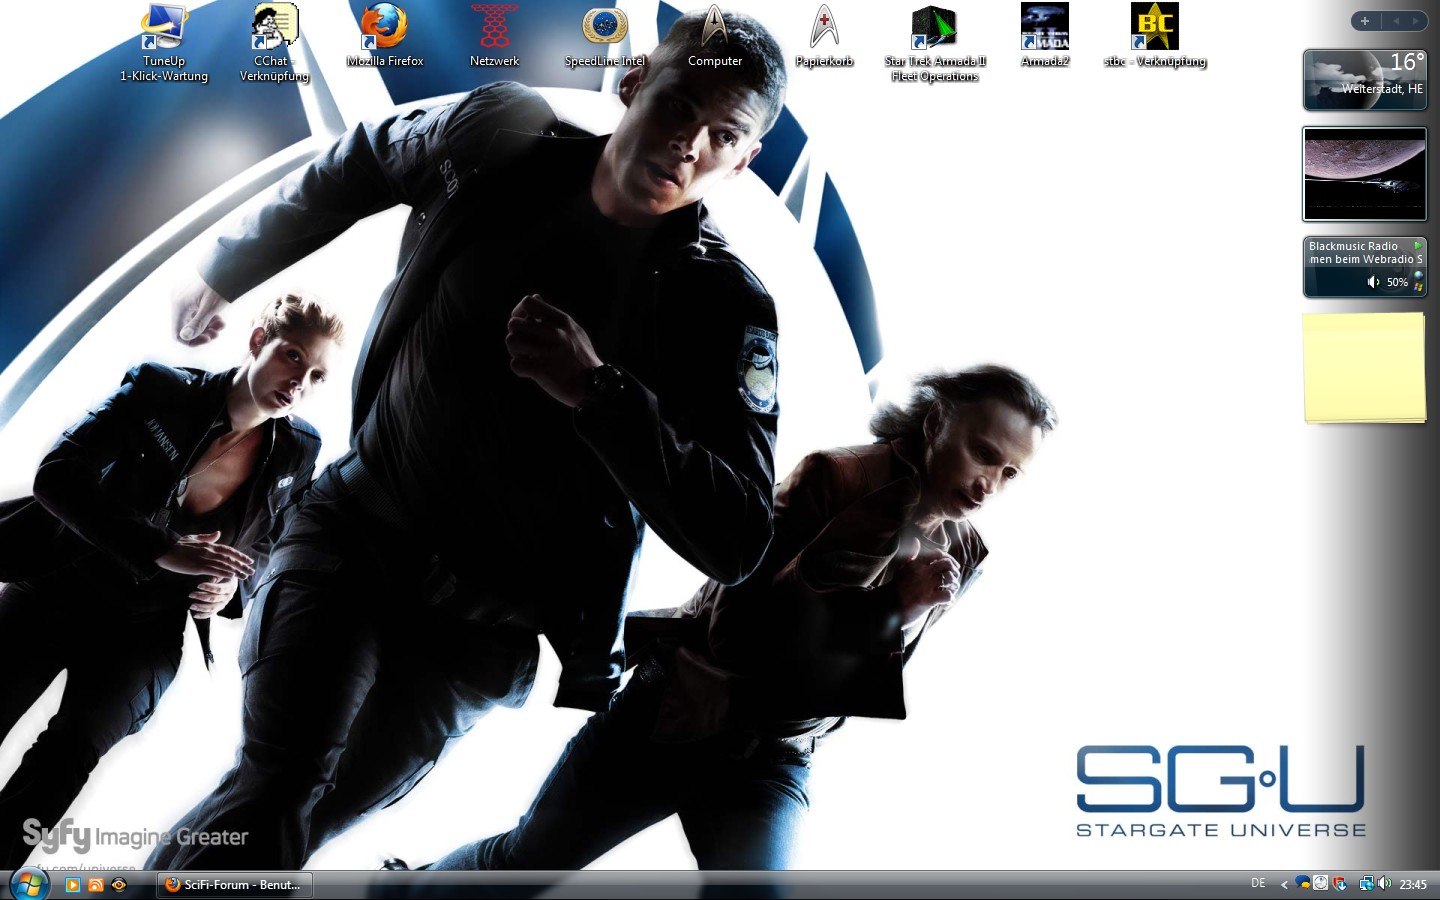Click the SpeedLine Intel desktop icon
Image resolution: width=1440 pixels, height=900 pixels.
[604, 28]
